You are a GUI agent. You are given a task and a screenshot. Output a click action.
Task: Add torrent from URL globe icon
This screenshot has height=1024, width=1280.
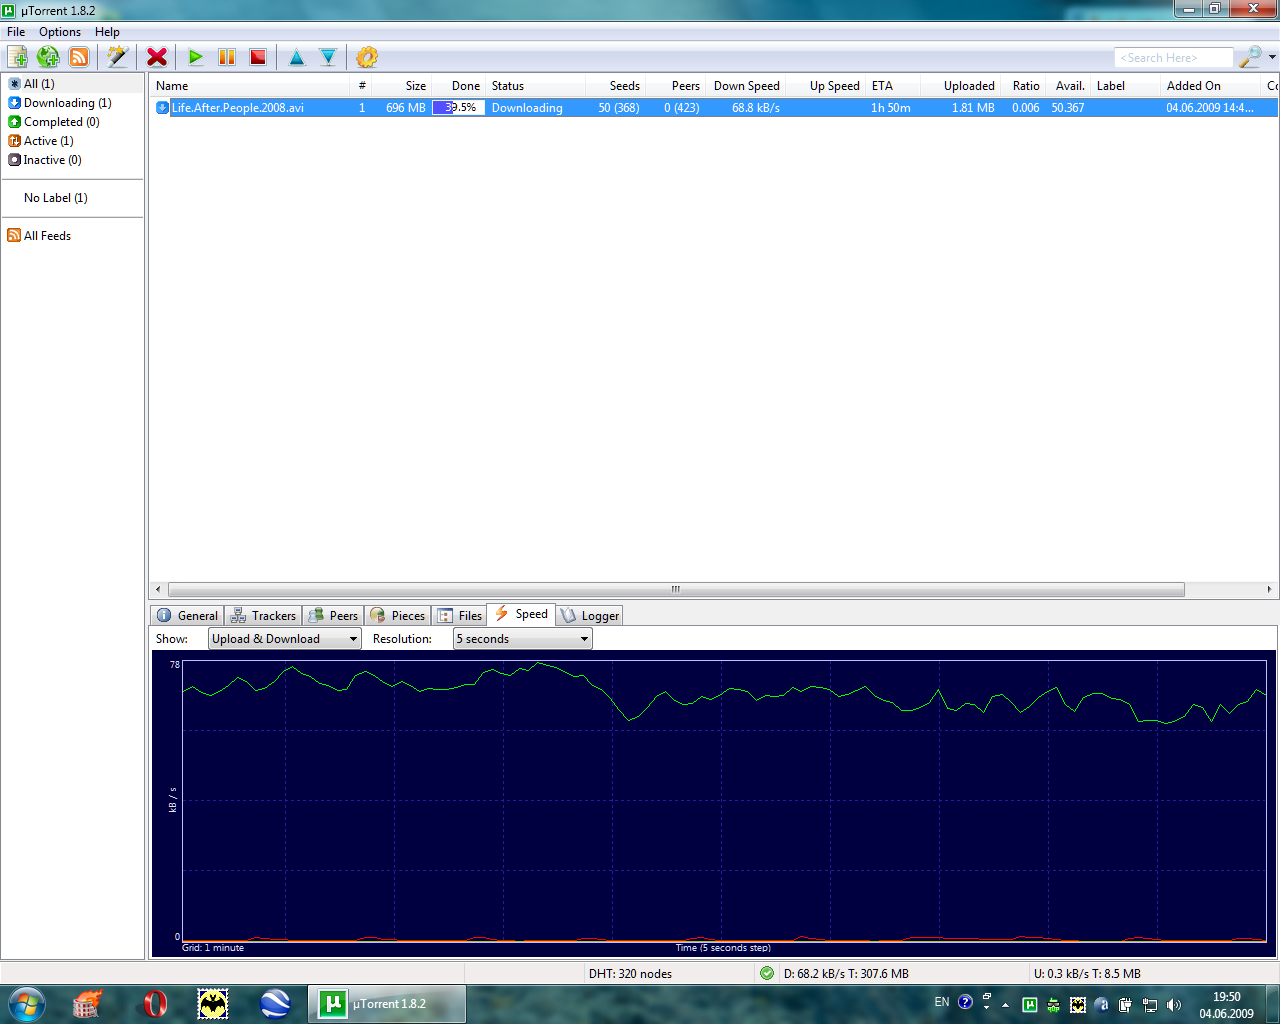48,57
